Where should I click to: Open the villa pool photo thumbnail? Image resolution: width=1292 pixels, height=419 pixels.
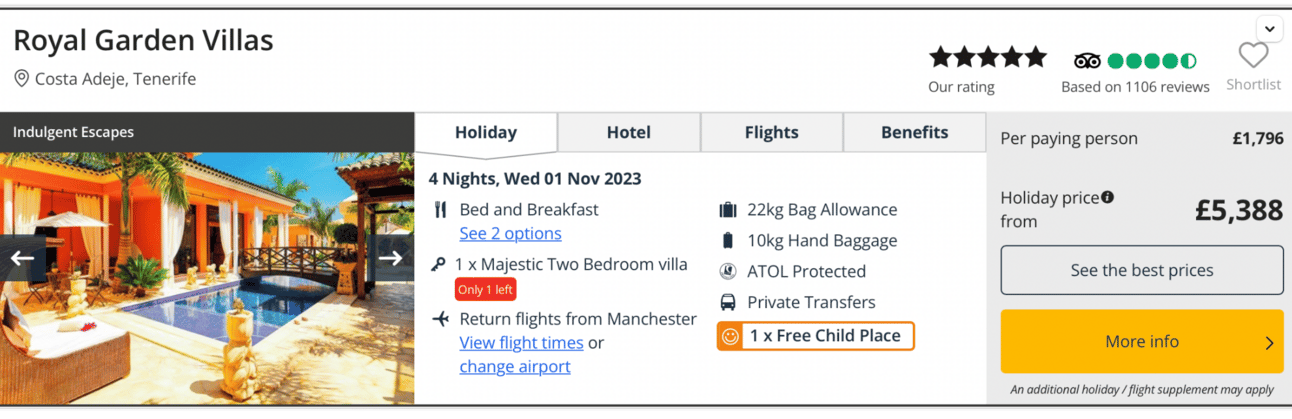(207, 278)
